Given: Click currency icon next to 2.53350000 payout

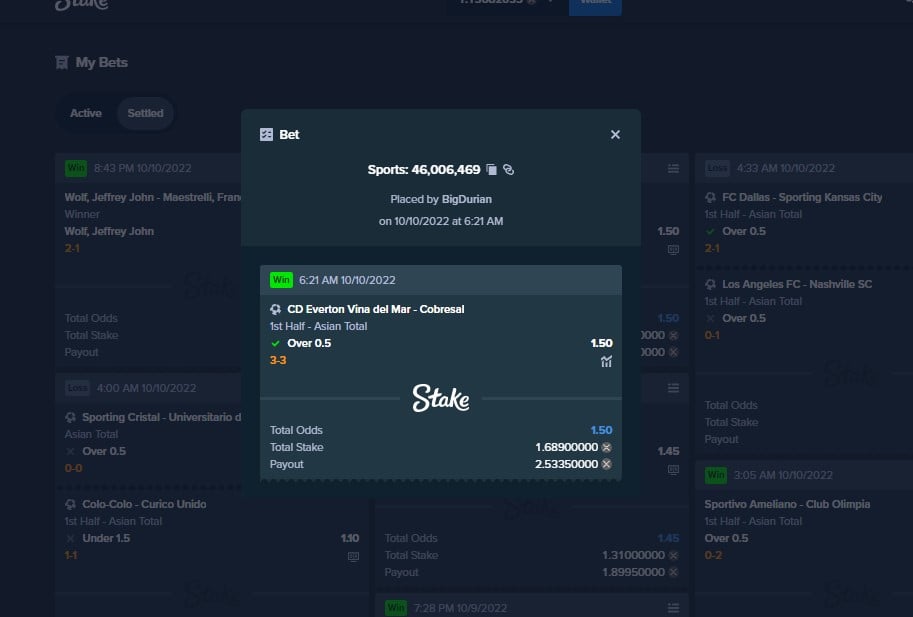Looking at the screenshot, I should click(x=606, y=464).
